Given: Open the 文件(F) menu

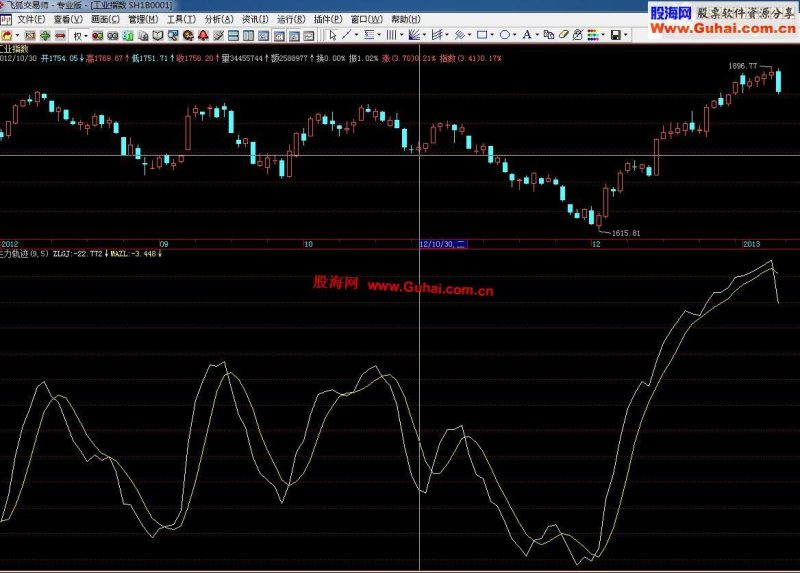Looking at the screenshot, I should click(x=31, y=19).
